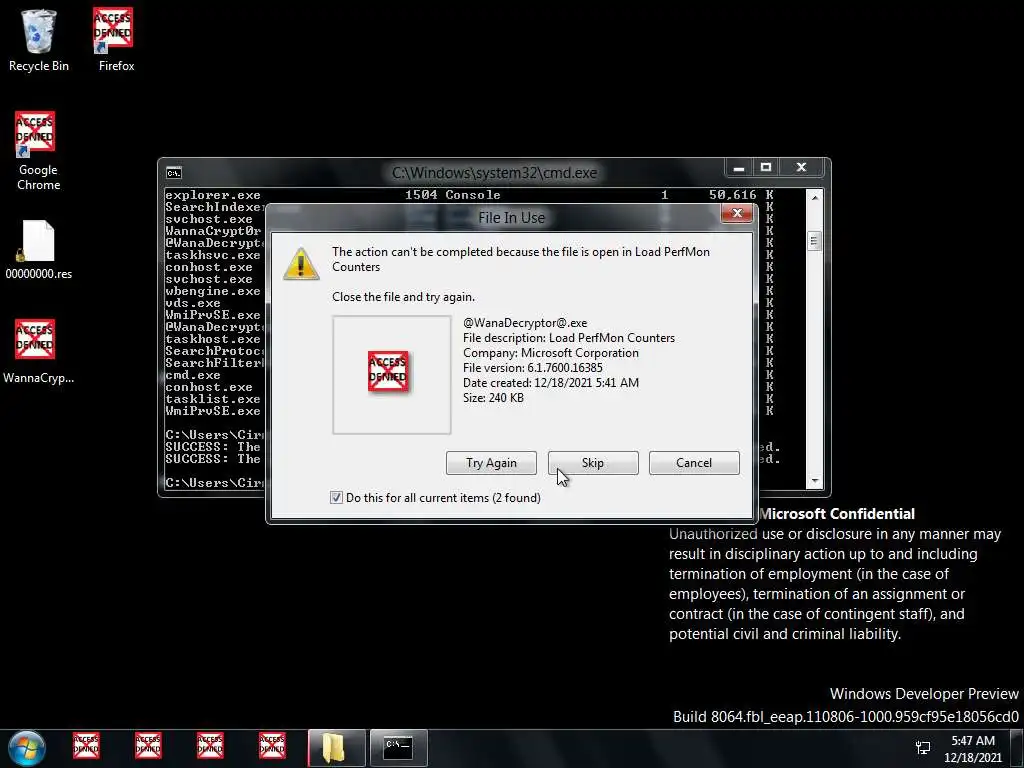Select the WannaCryp... desktop icon

[x=38, y=351]
